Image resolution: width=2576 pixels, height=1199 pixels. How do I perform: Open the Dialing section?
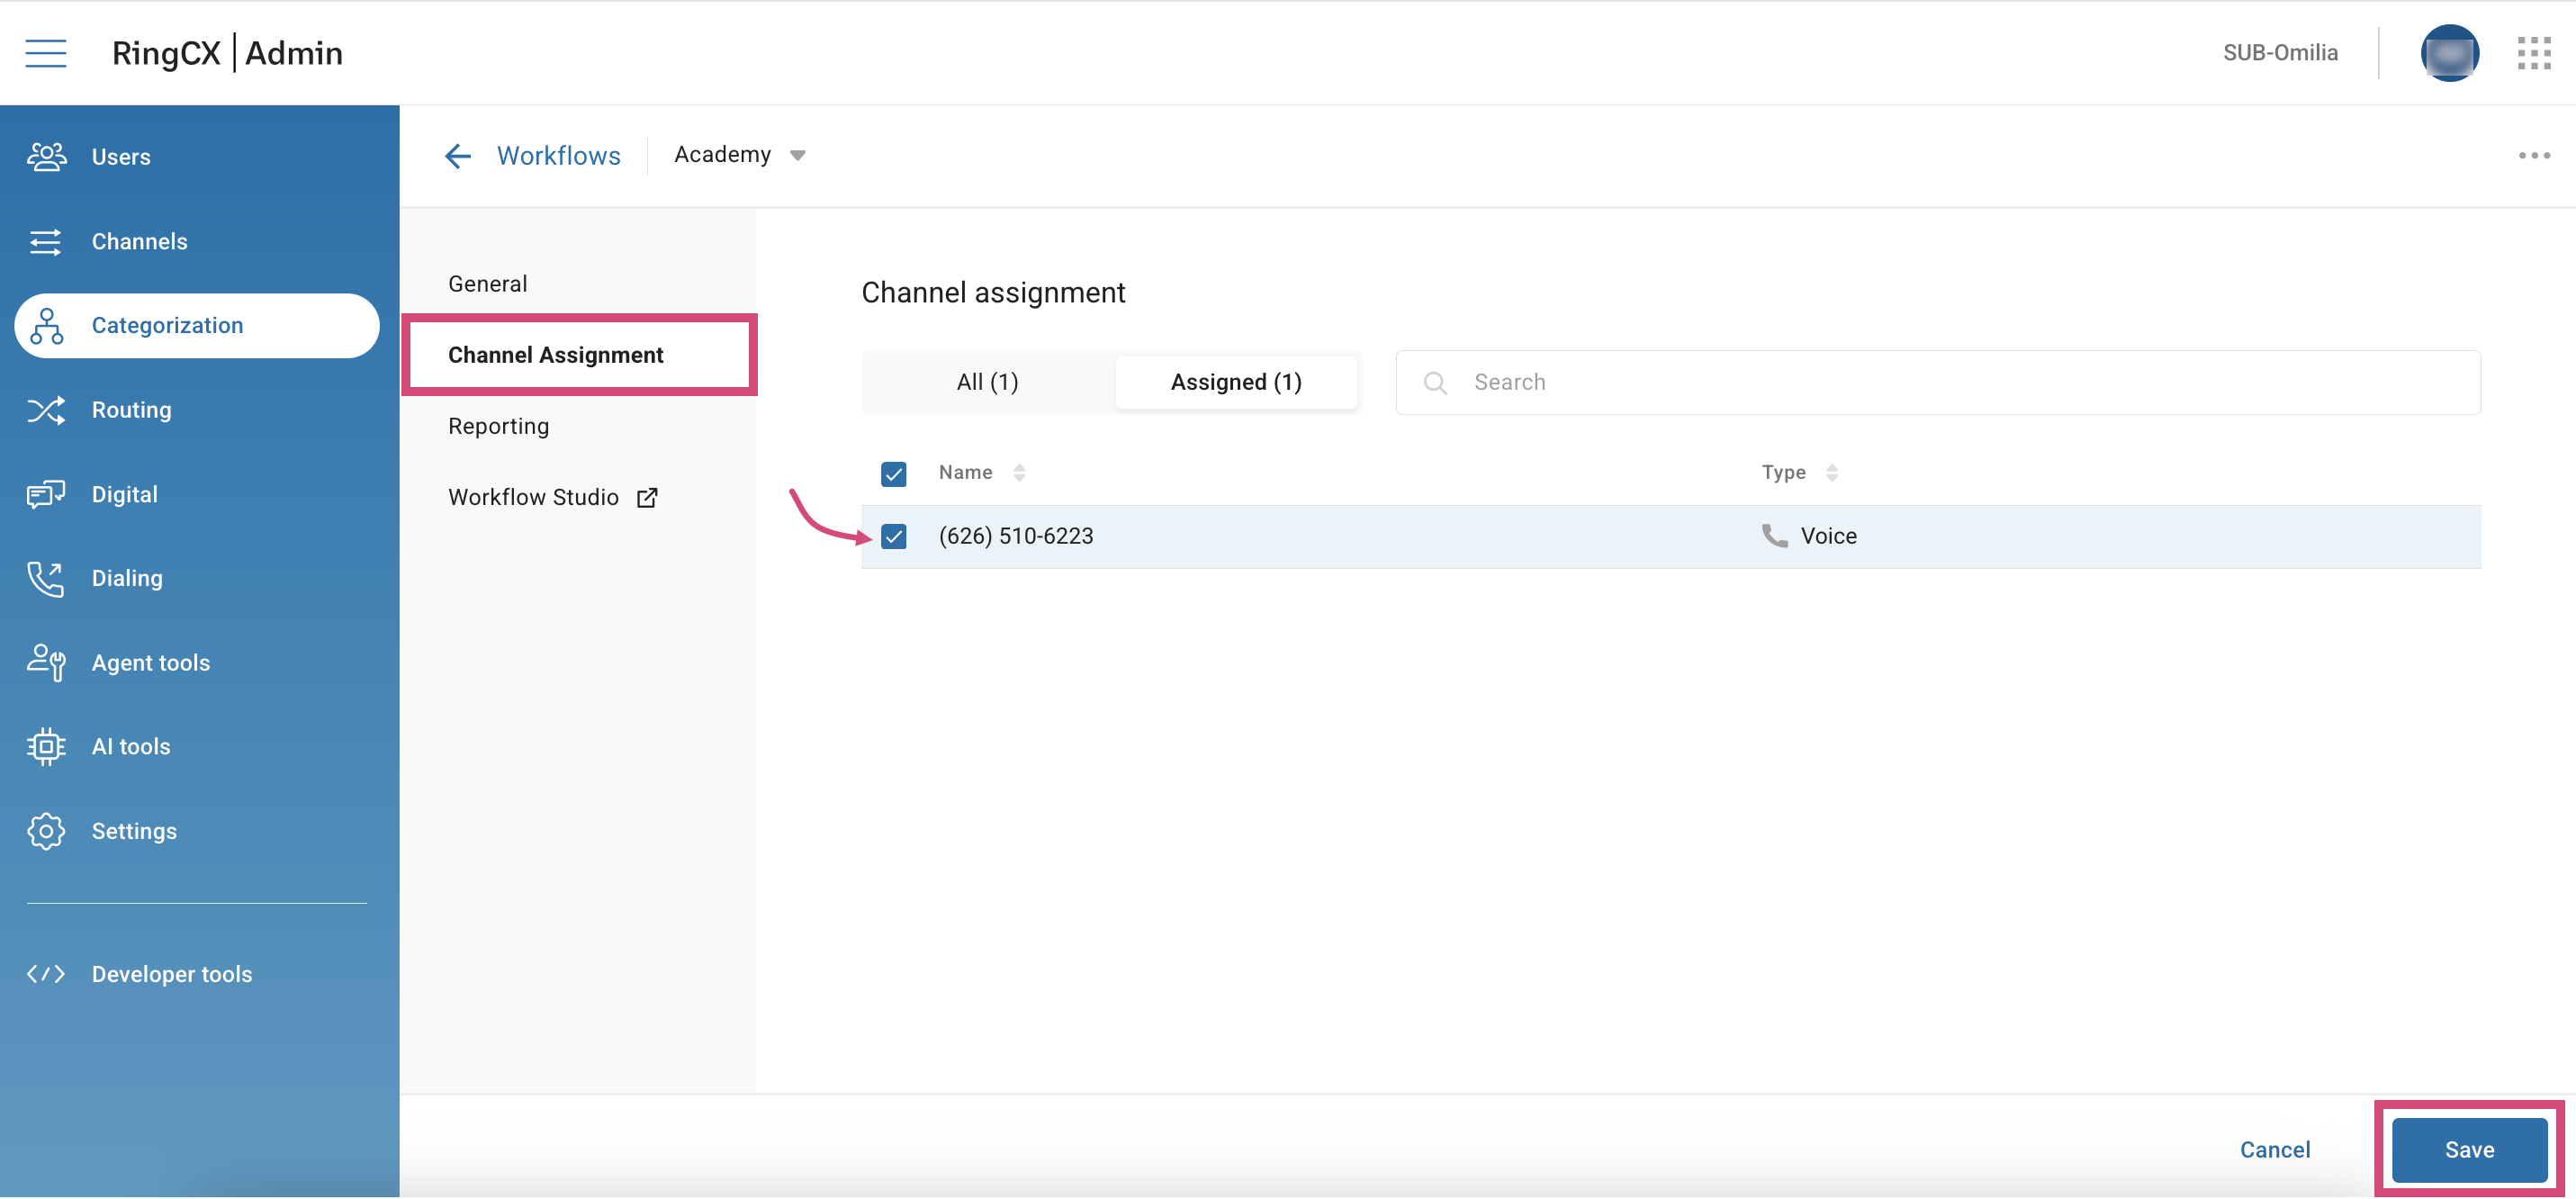(126, 578)
